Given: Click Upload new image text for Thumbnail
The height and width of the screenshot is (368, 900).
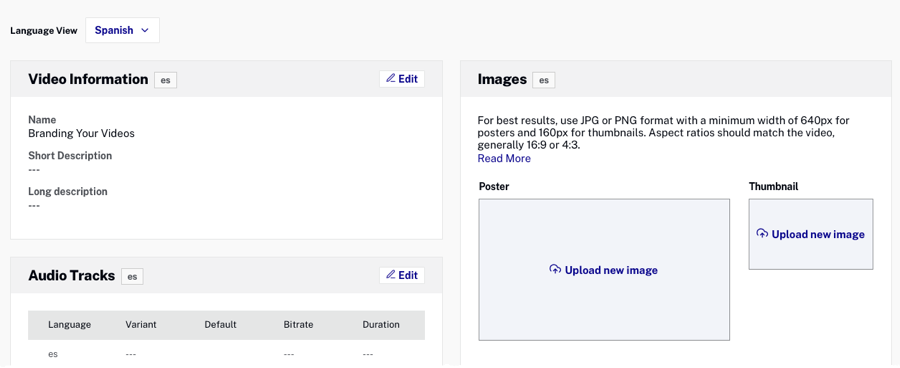Looking at the screenshot, I should [818, 234].
